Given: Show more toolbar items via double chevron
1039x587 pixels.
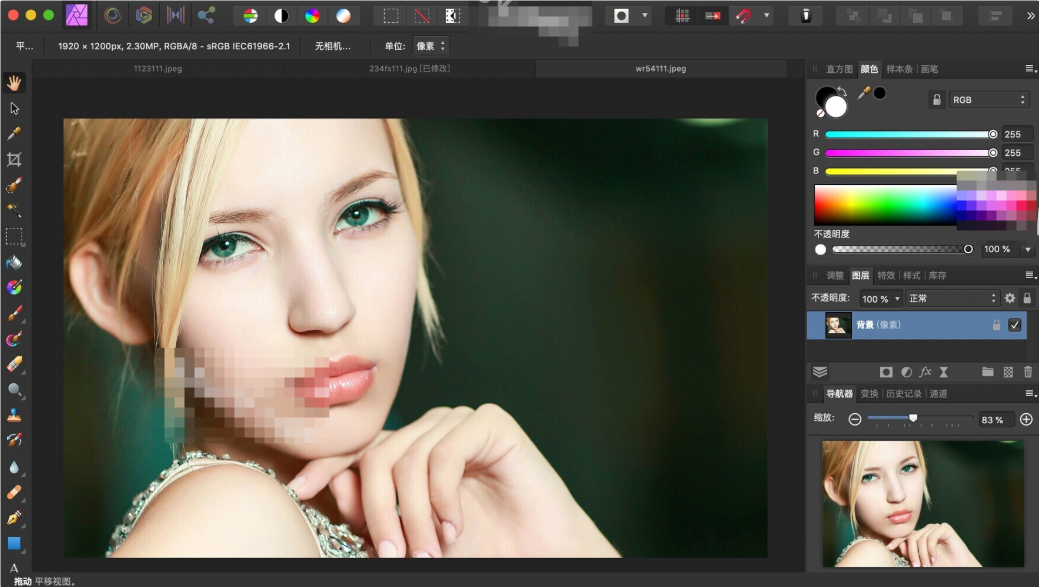Looking at the screenshot, I should coord(1031,16).
